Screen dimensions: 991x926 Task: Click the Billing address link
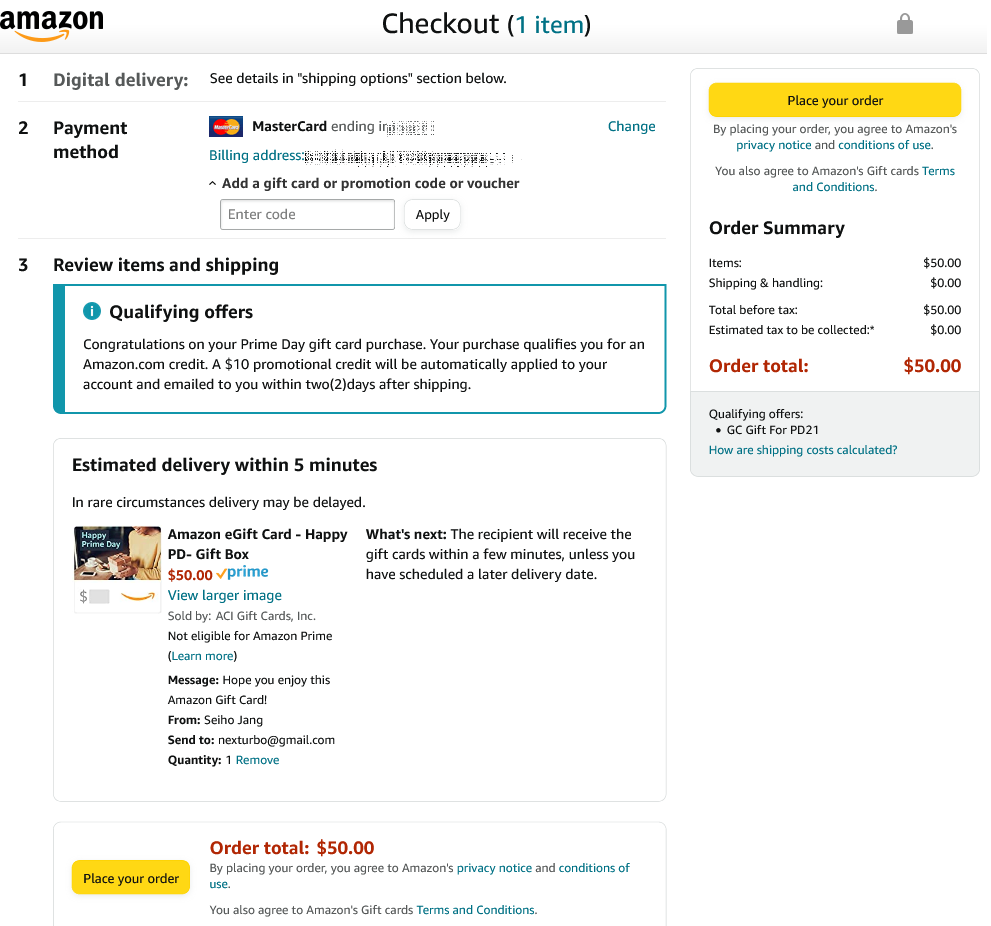256,155
